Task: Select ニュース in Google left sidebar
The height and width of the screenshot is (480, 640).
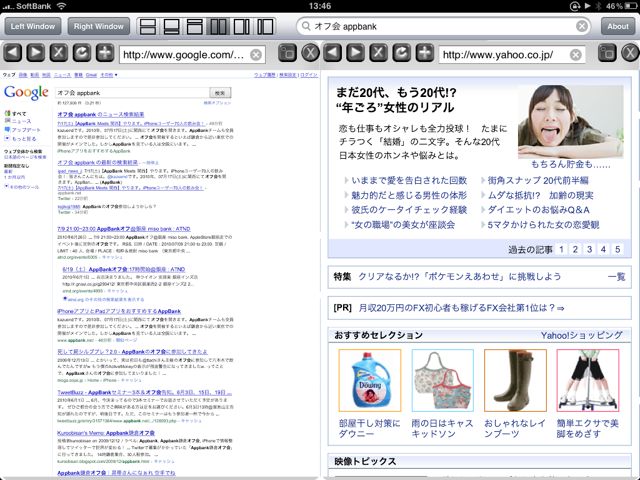Action: click(21, 121)
